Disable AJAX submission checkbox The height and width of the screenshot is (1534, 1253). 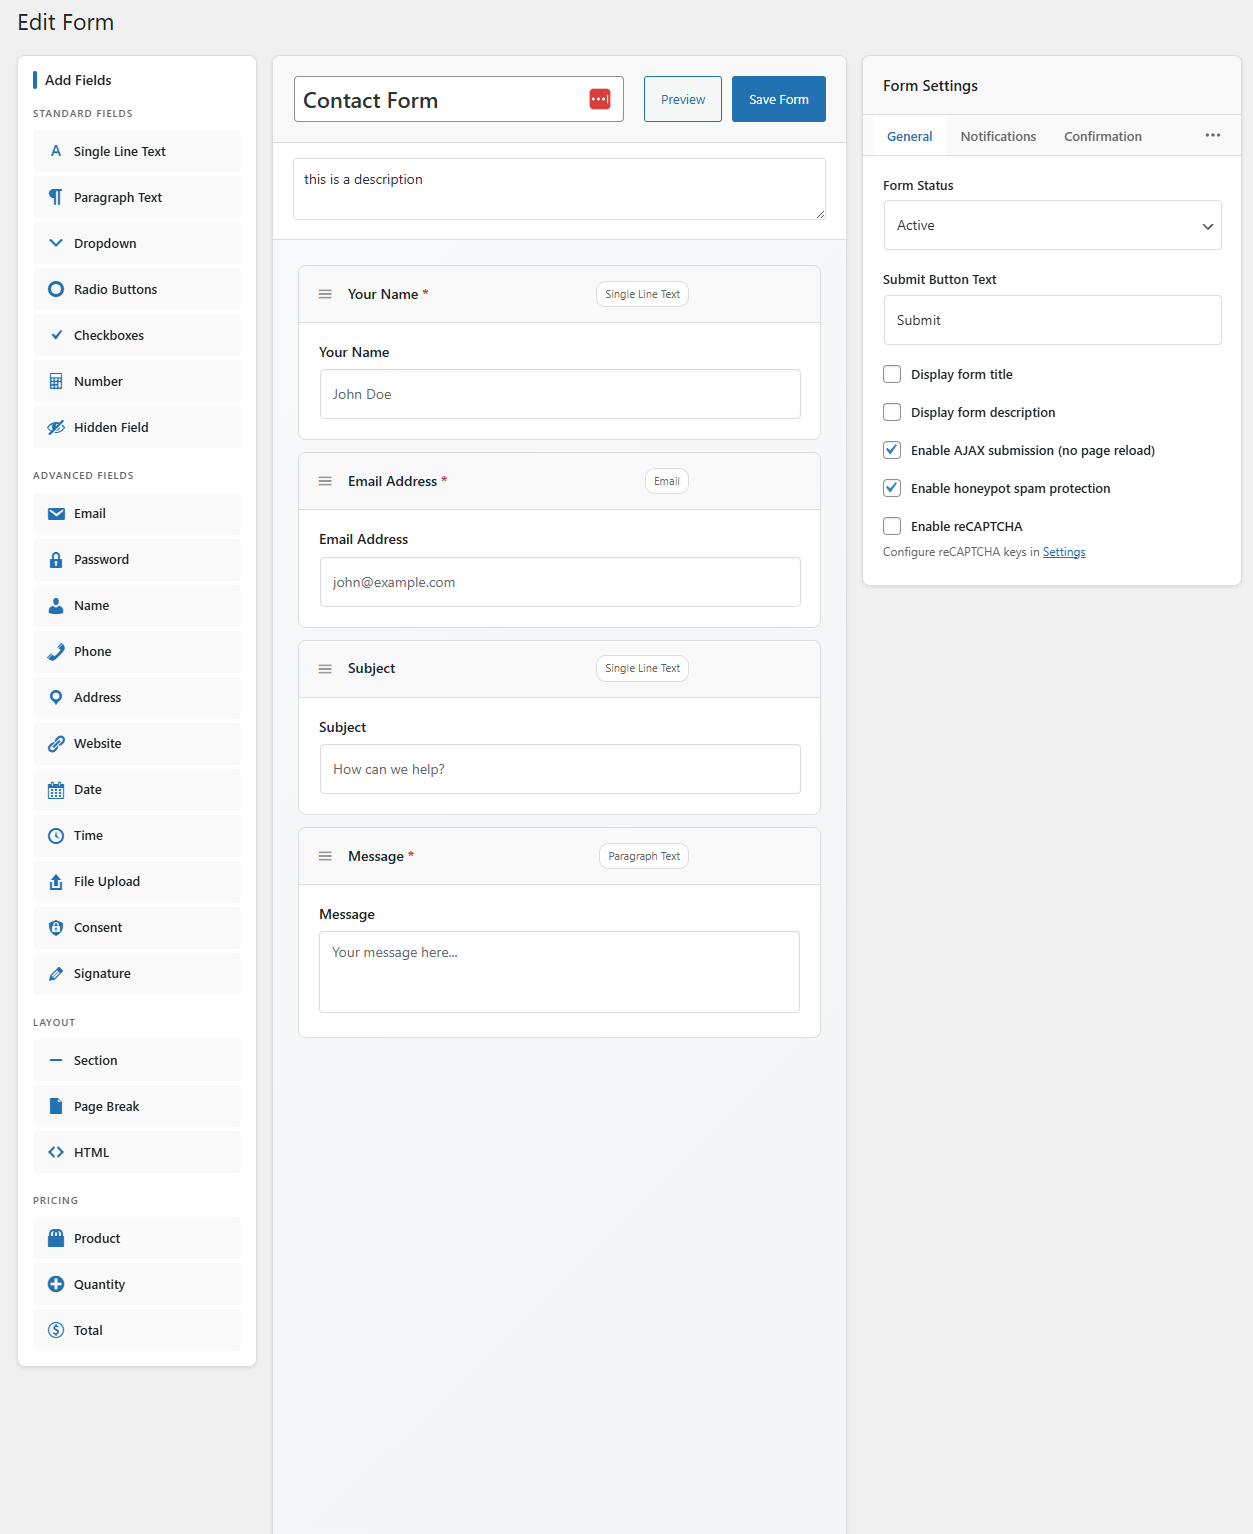pos(891,450)
